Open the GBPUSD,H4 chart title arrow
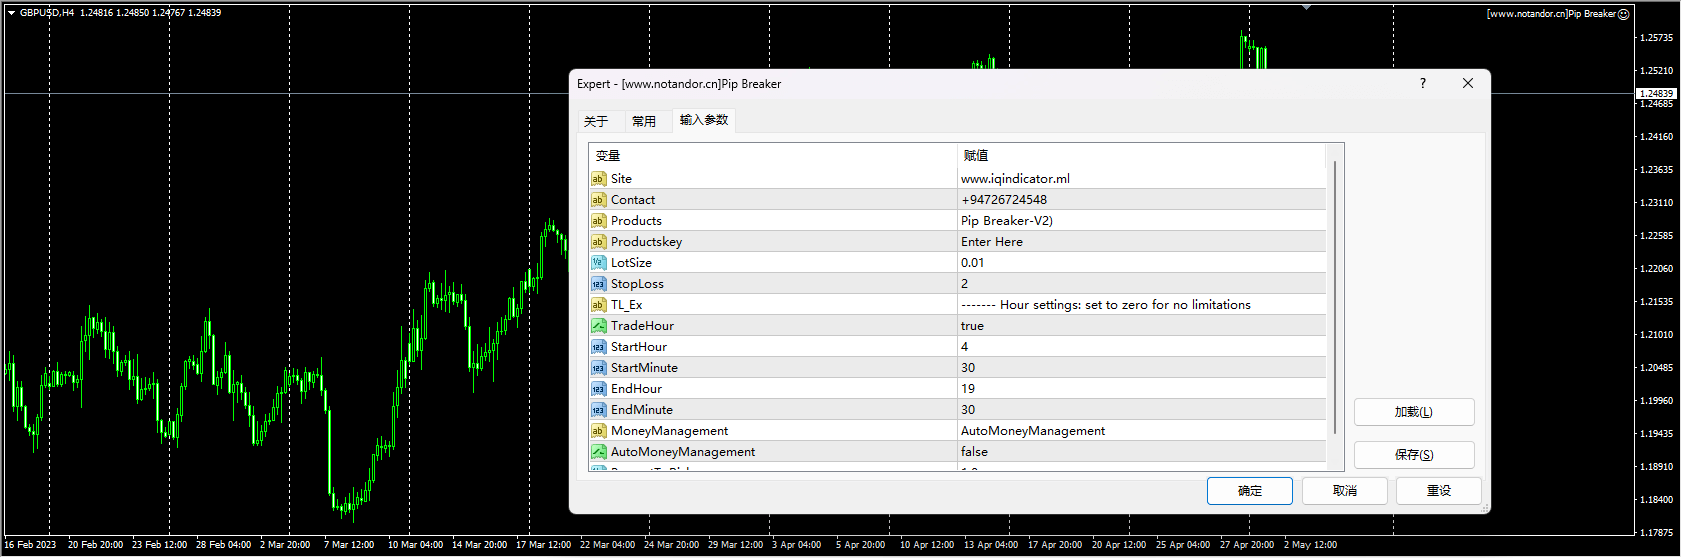This screenshot has height=558, width=1682. pyautogui.click(x=11, y=13)
